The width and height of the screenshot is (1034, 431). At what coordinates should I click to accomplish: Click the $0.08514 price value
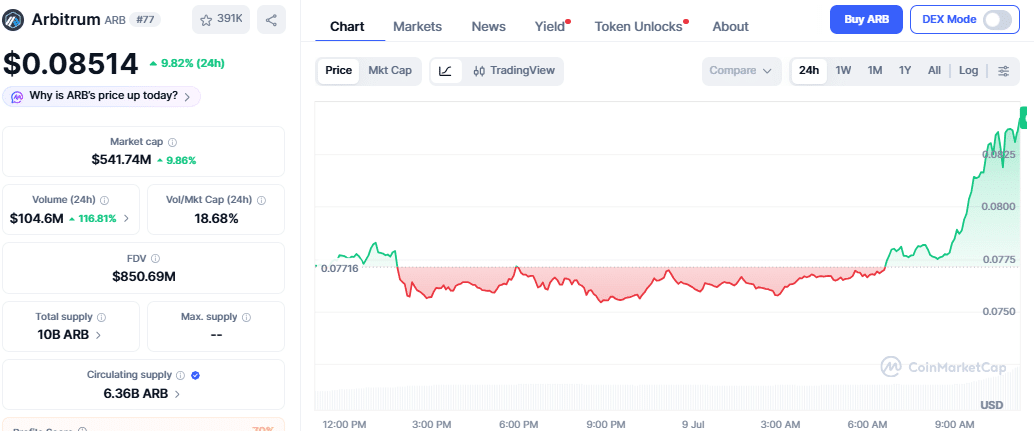71,63
